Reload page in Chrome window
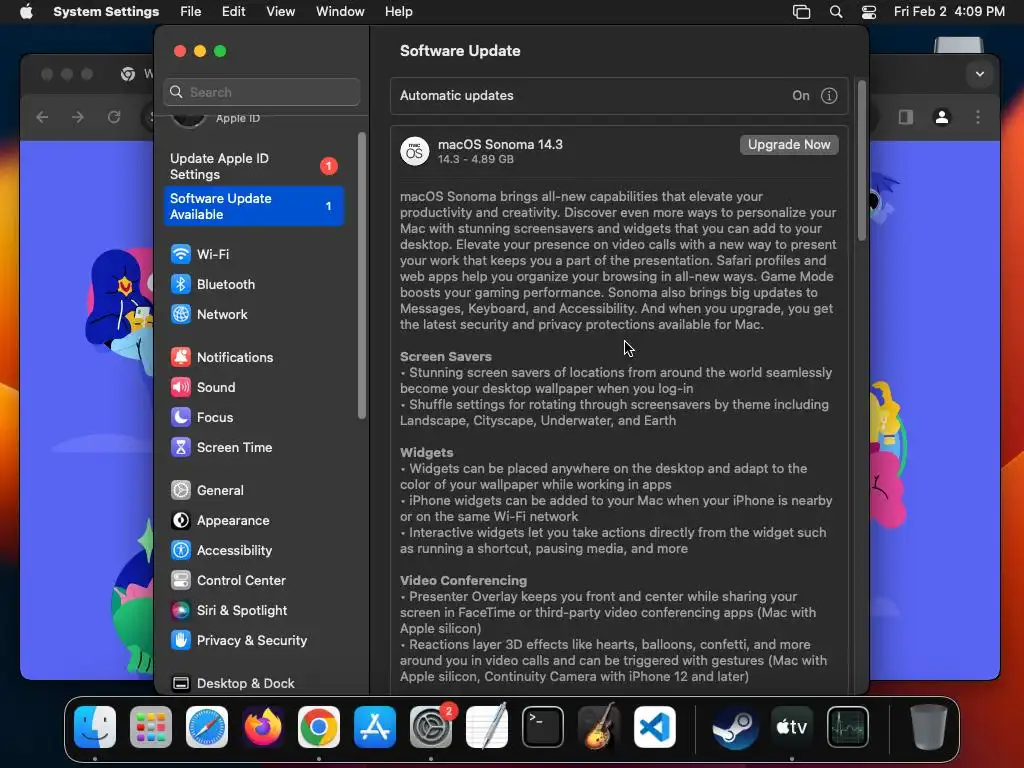This screenshot has height=768, width=1024. coord(114,117)
